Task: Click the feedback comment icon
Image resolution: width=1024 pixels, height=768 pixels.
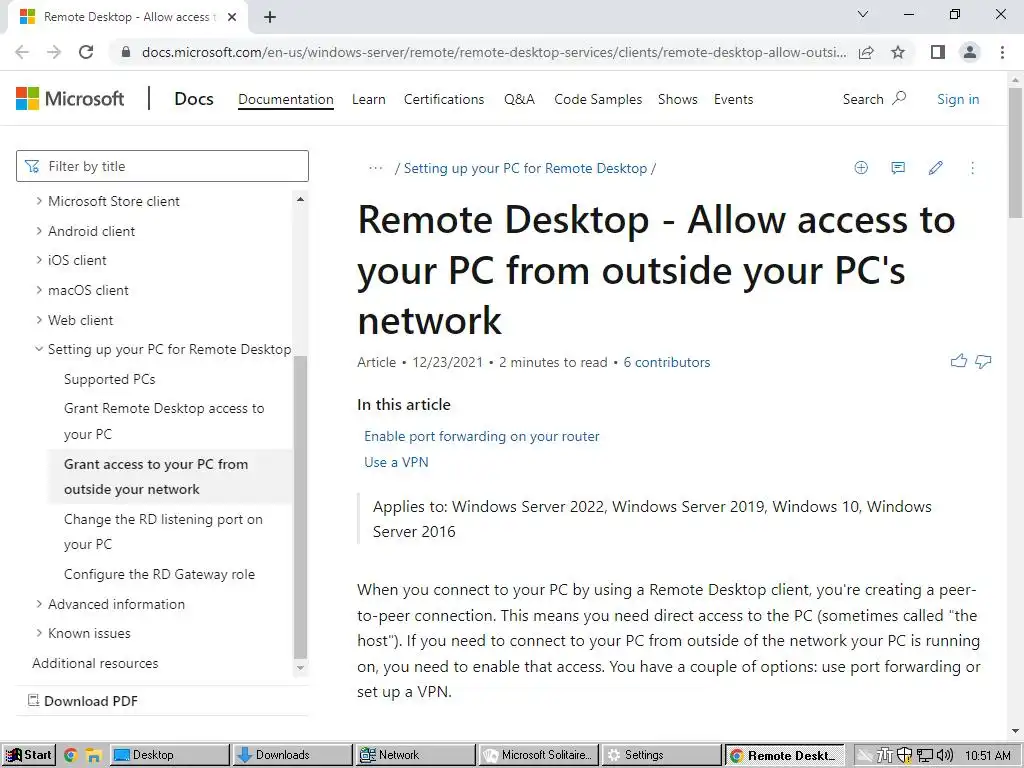Action: (x=898, y=168)
